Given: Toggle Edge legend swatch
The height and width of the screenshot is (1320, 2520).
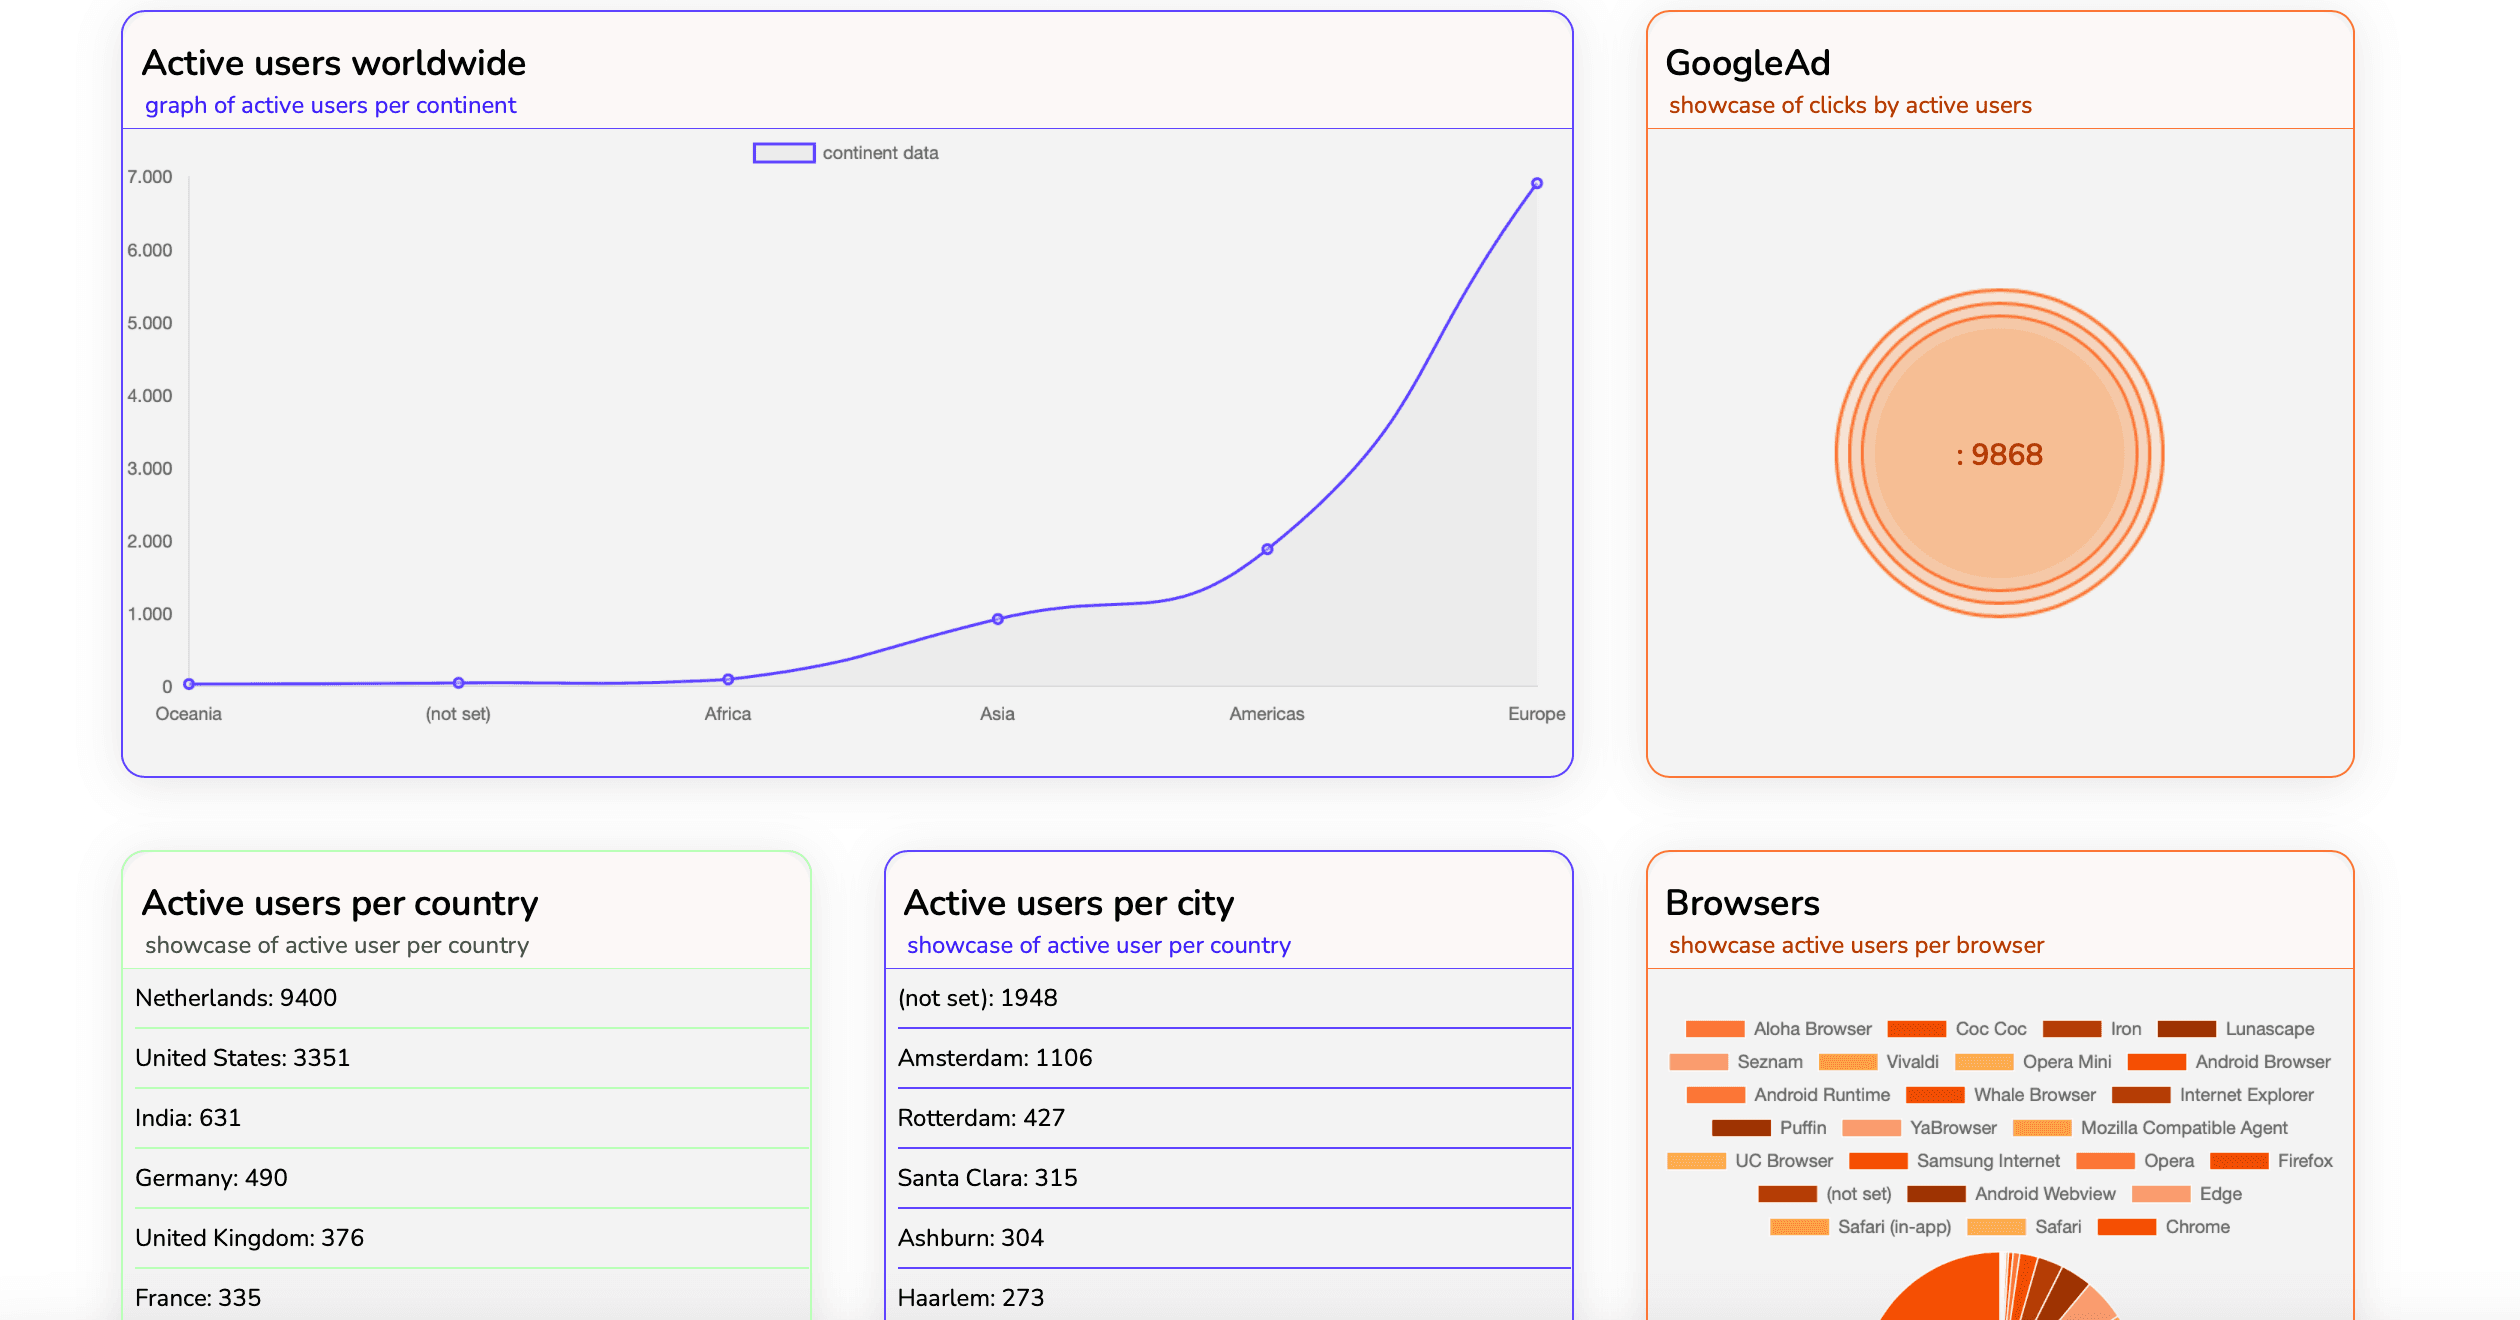Looking at the screenshot, I should pos(2161,1194).
